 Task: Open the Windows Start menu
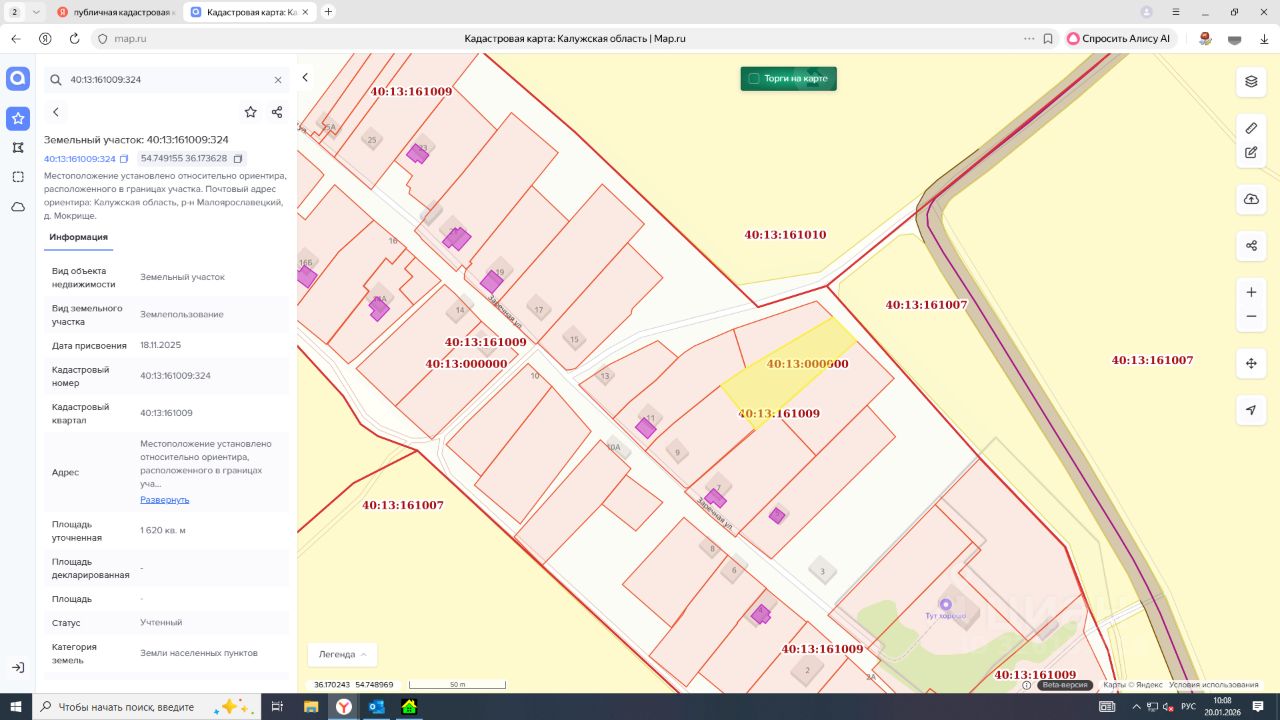tap(16, 706)
